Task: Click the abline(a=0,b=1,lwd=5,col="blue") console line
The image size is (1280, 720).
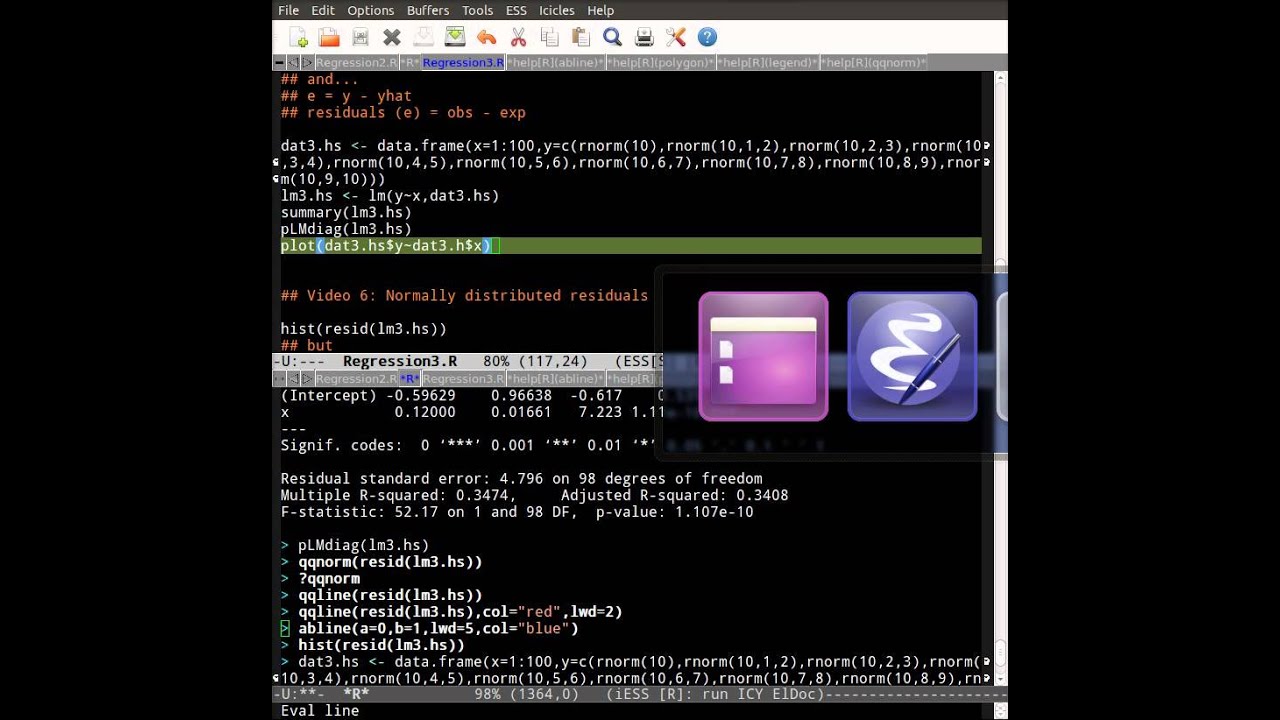Action: (438, 629)
